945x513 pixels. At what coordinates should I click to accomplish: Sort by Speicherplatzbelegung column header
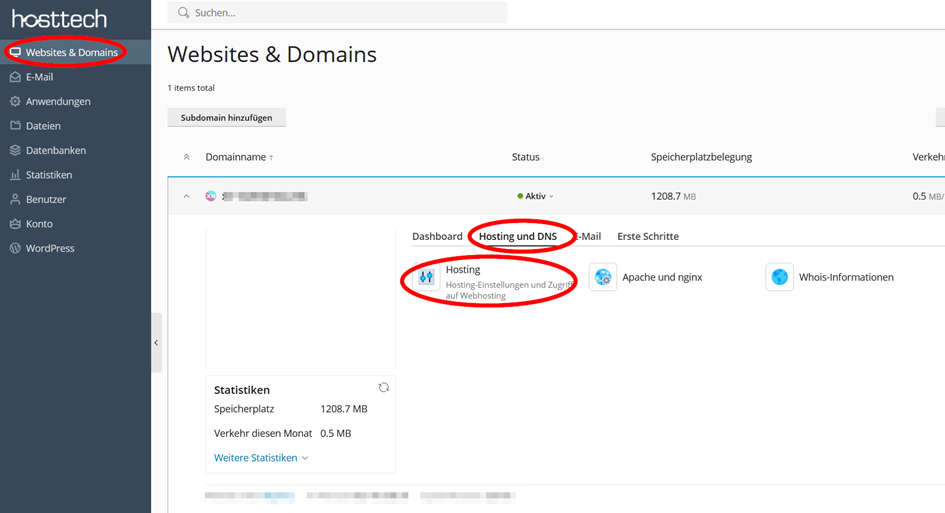tap(701, 157)
